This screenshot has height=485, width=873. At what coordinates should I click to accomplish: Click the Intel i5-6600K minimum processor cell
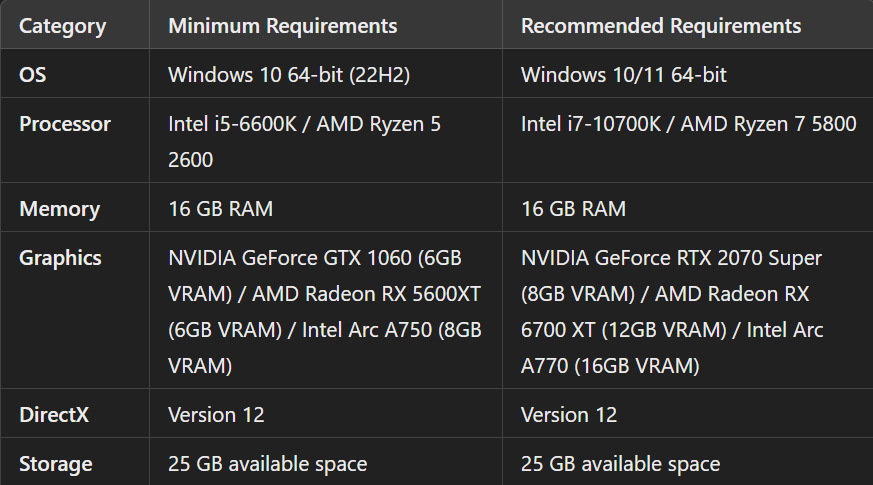coord(304,141)
